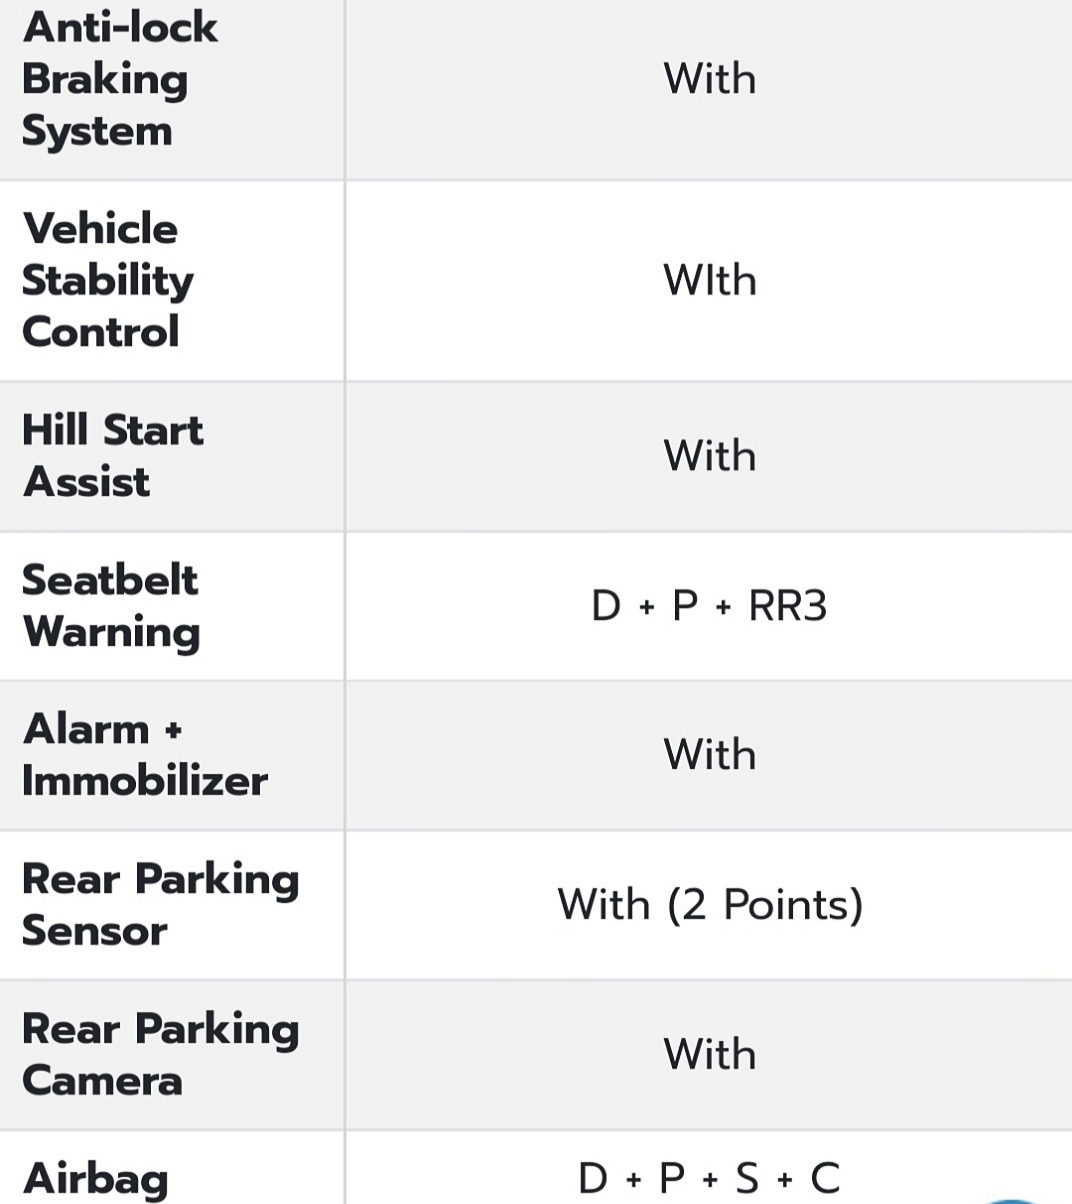The height and width of the screenshot is (1204, 1072).
Task: Click the letter P in Seatbelt Warning value
Action: tap(685, 606)
